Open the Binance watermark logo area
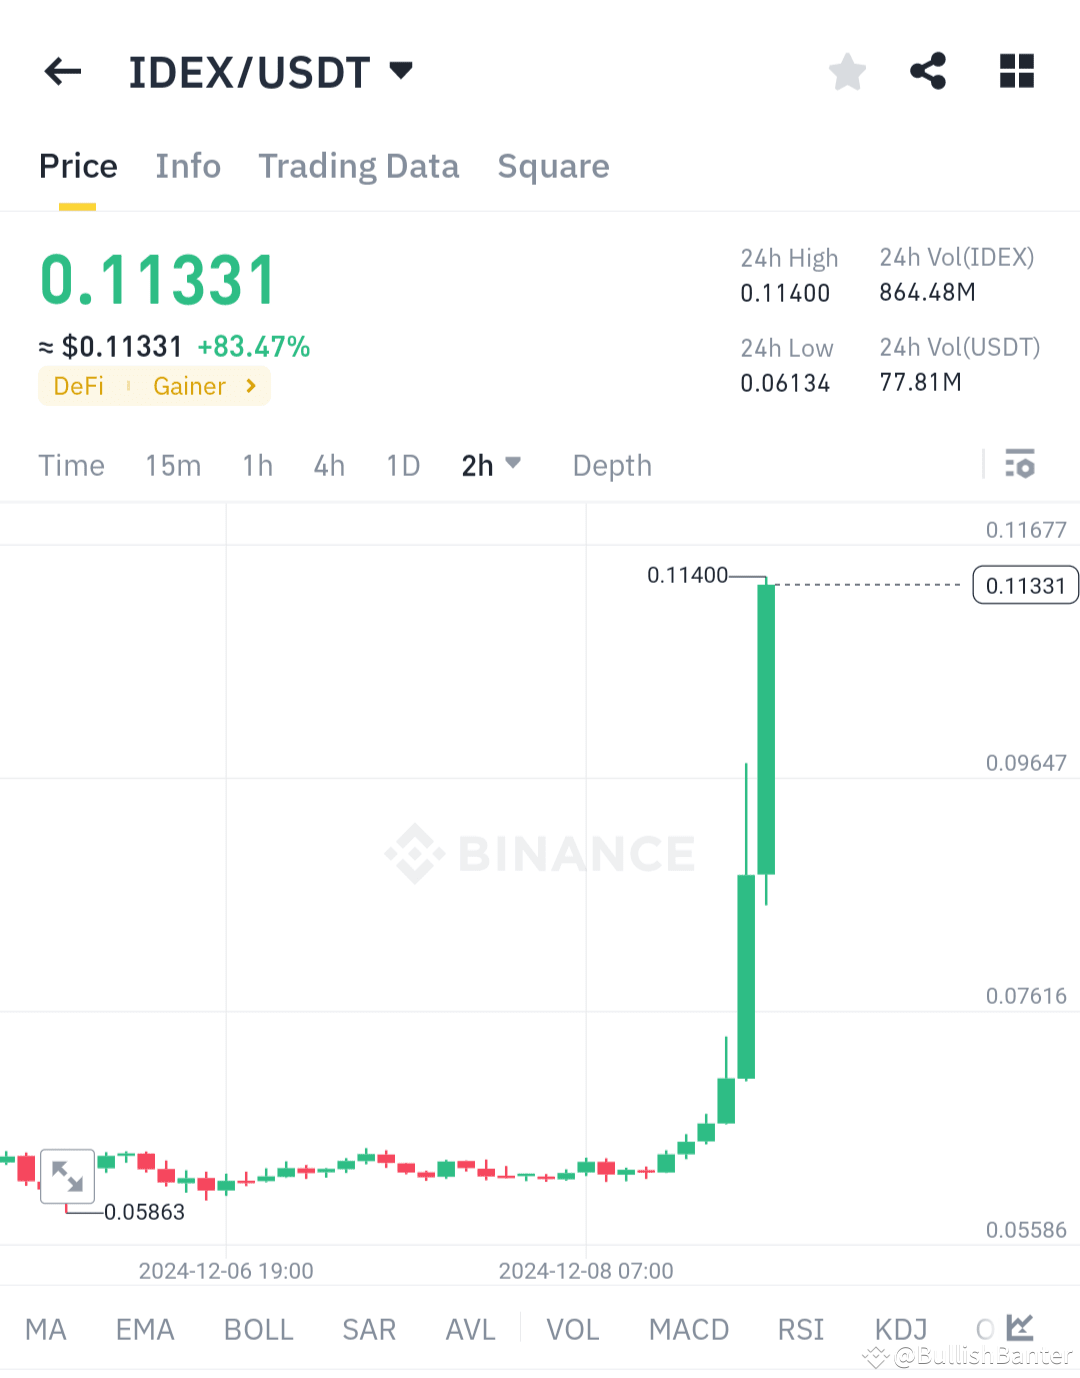The height and width of the screenshot is (1378, 1080). pos(540,852)
